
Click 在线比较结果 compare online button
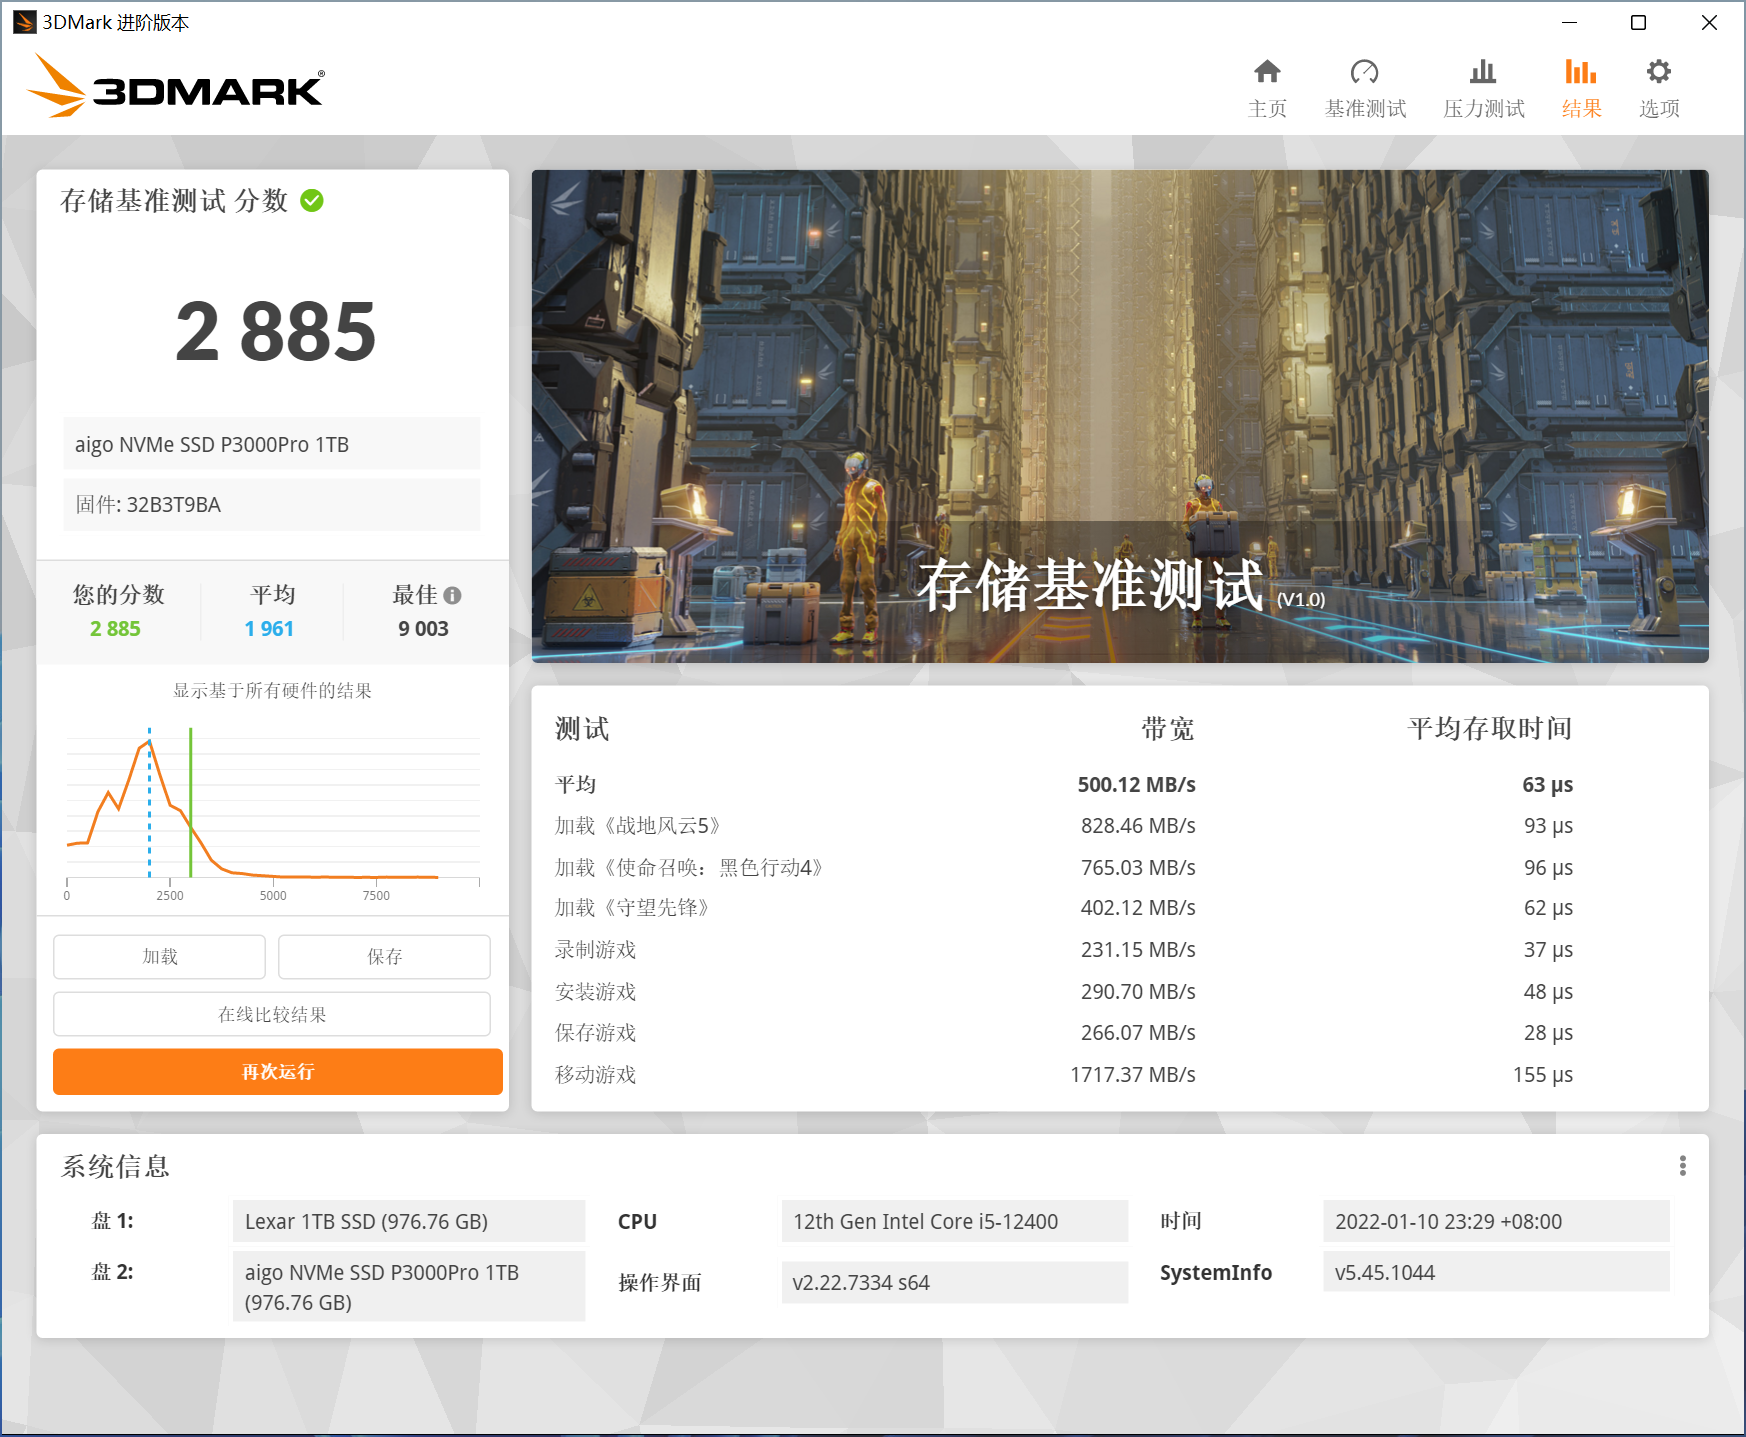pyautogui.click(x=272, y=1014)
